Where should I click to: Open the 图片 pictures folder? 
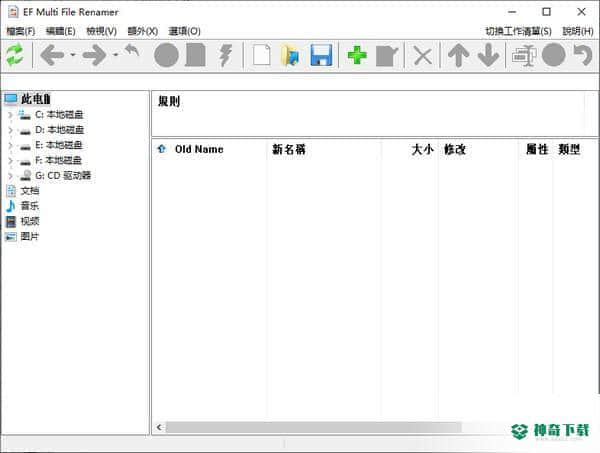pos(29,236)
